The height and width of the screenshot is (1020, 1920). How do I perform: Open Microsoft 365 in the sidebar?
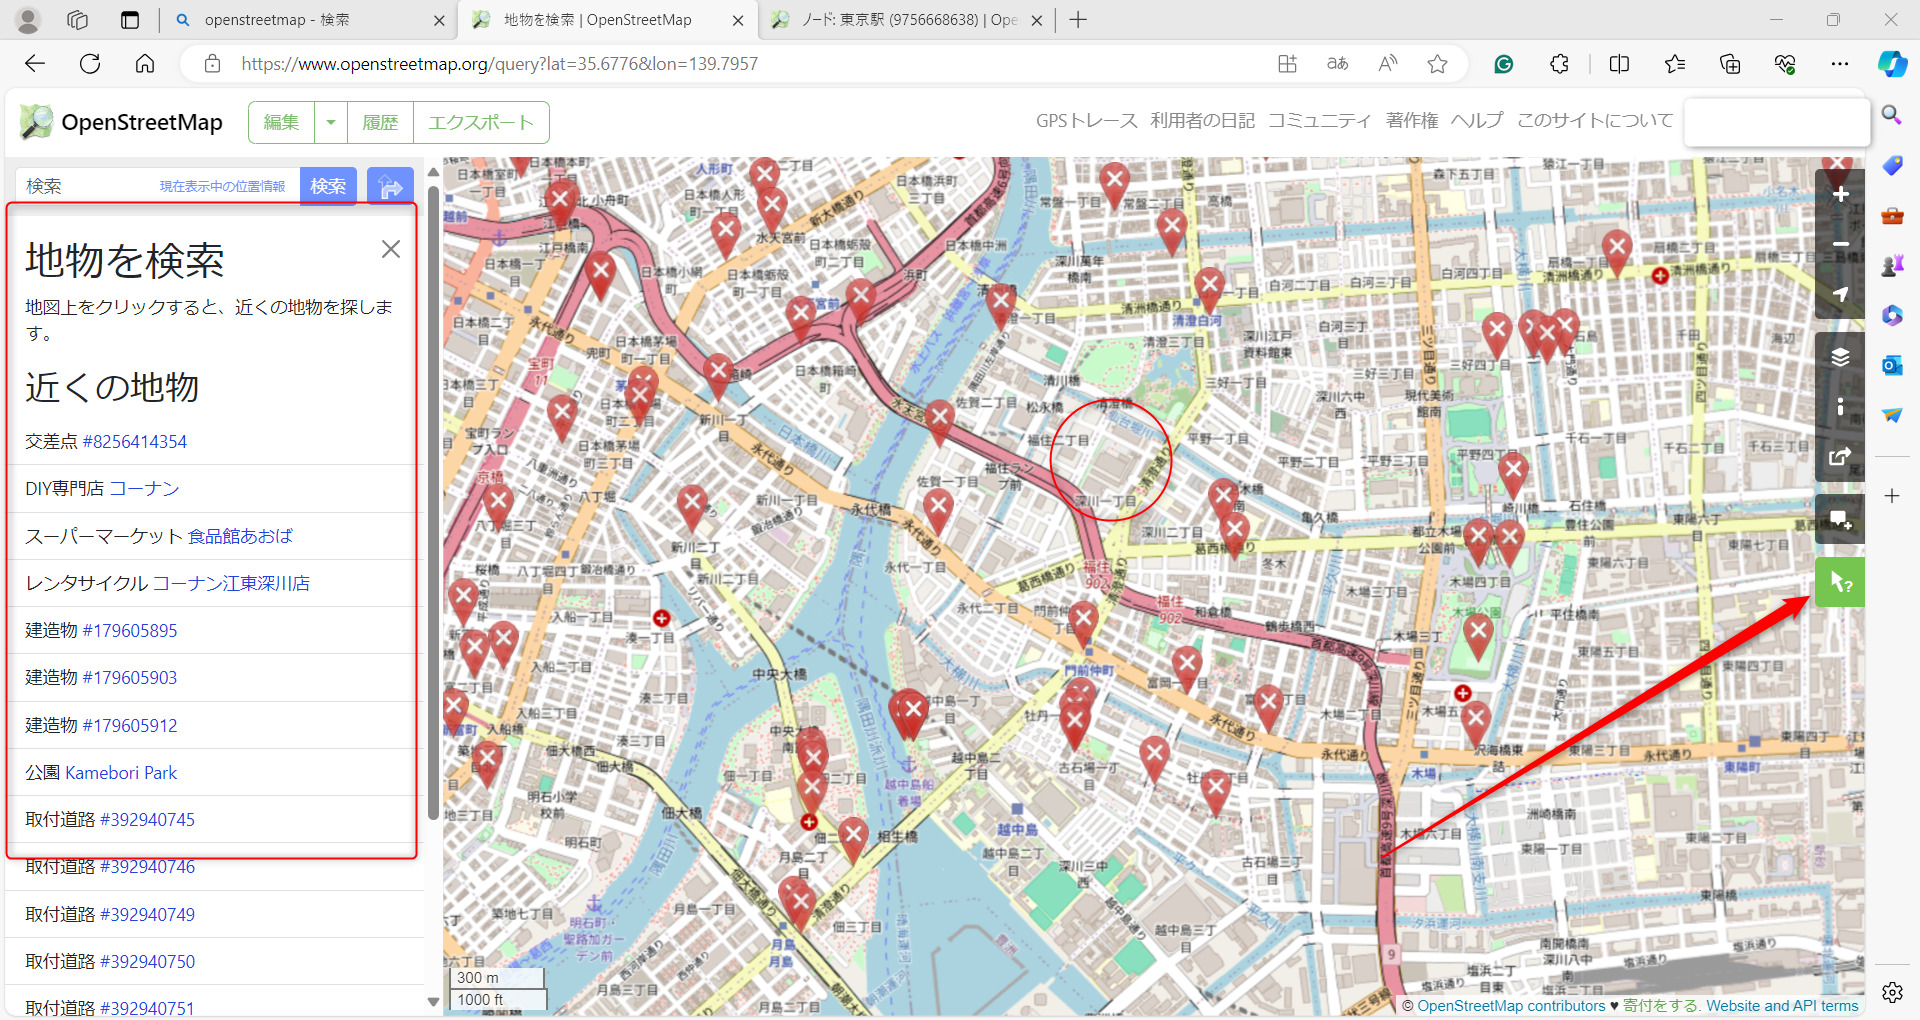tap(1892, 316)
